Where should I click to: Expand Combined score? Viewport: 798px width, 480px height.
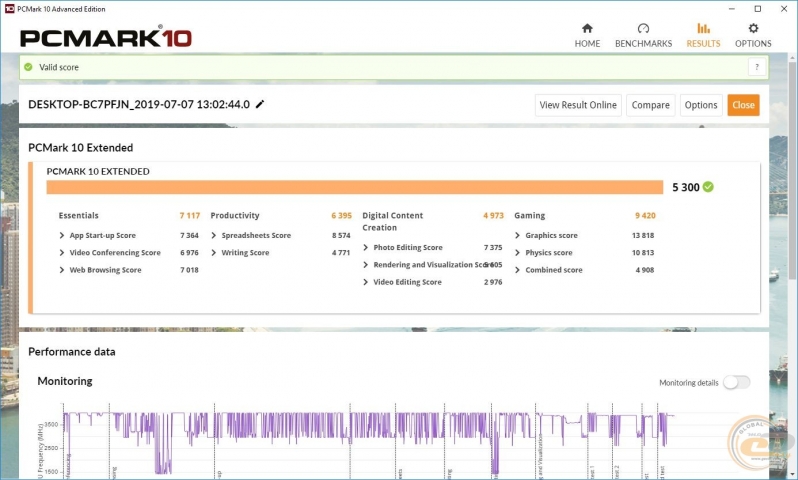pyautogui.click(x=518, y=270)
